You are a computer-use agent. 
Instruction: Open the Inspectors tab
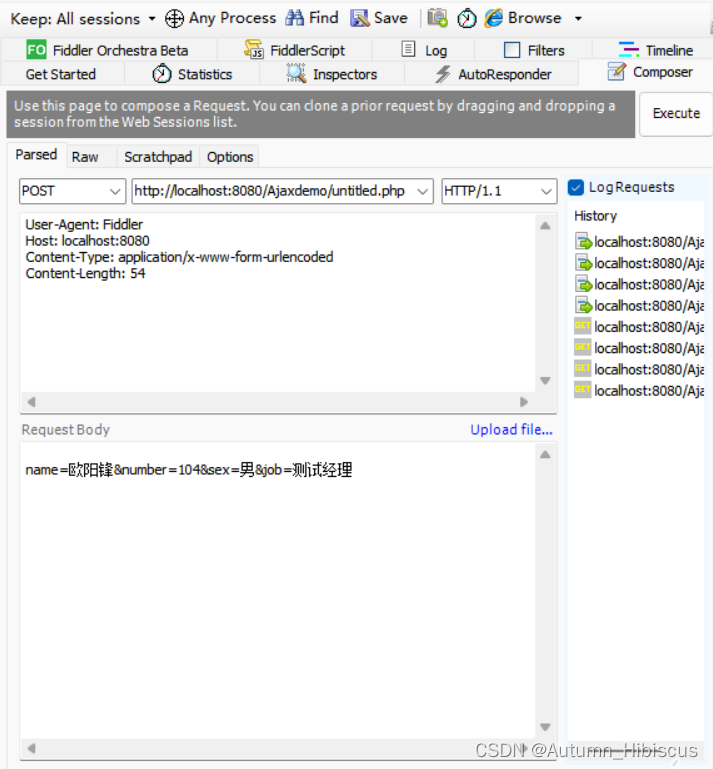pyautogui.click(x=332, y=74)
